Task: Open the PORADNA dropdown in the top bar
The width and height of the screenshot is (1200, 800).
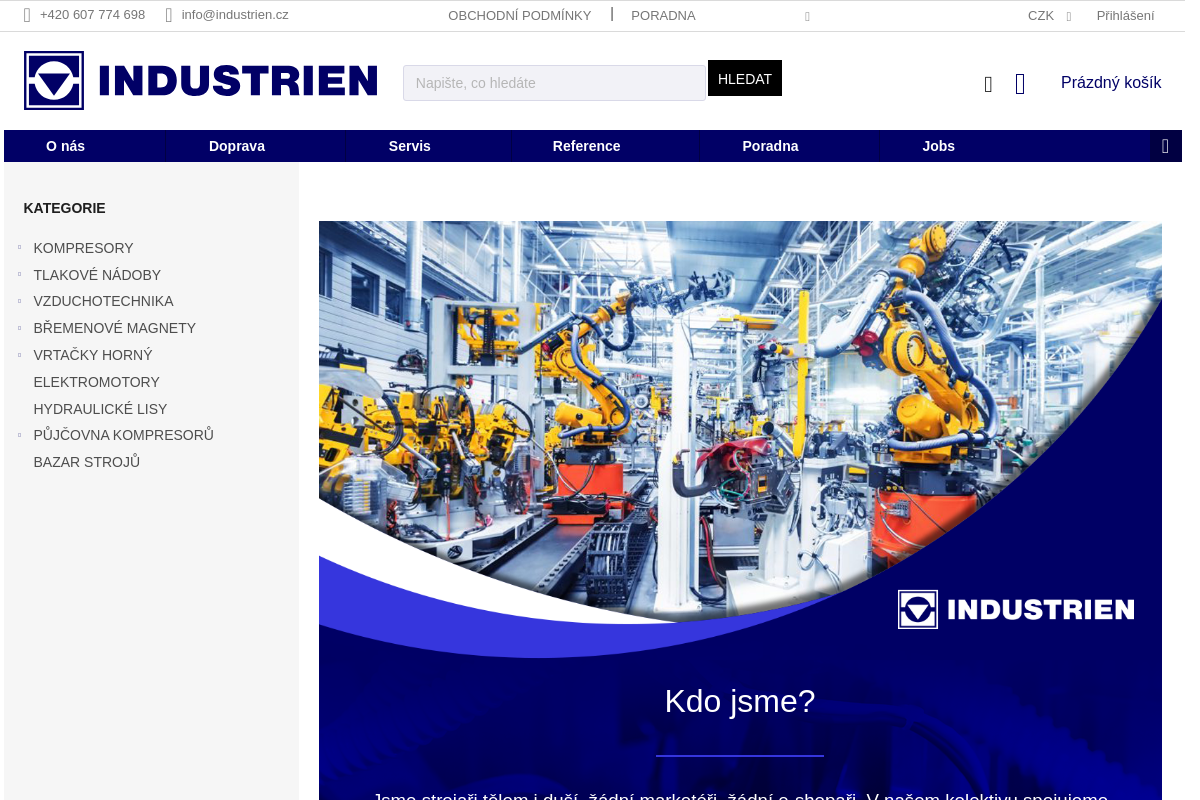Action: (x=663, y=15)
